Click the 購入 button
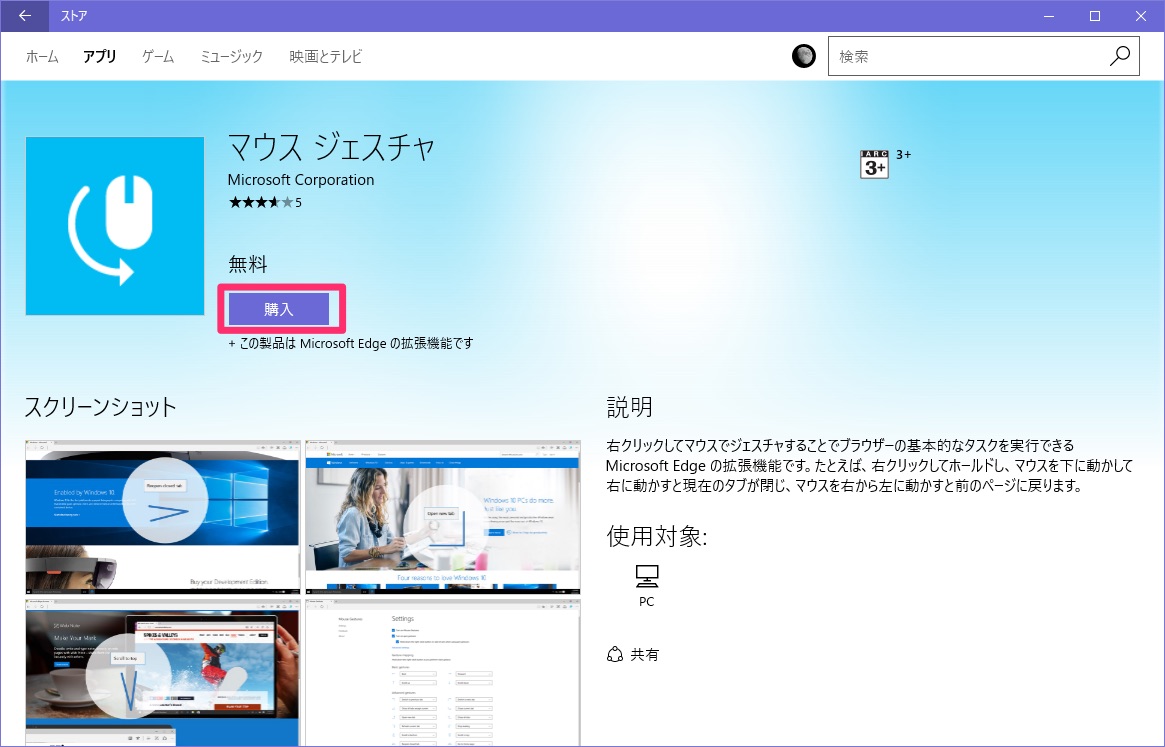The image size is (1165, 747). coord(279,309)
